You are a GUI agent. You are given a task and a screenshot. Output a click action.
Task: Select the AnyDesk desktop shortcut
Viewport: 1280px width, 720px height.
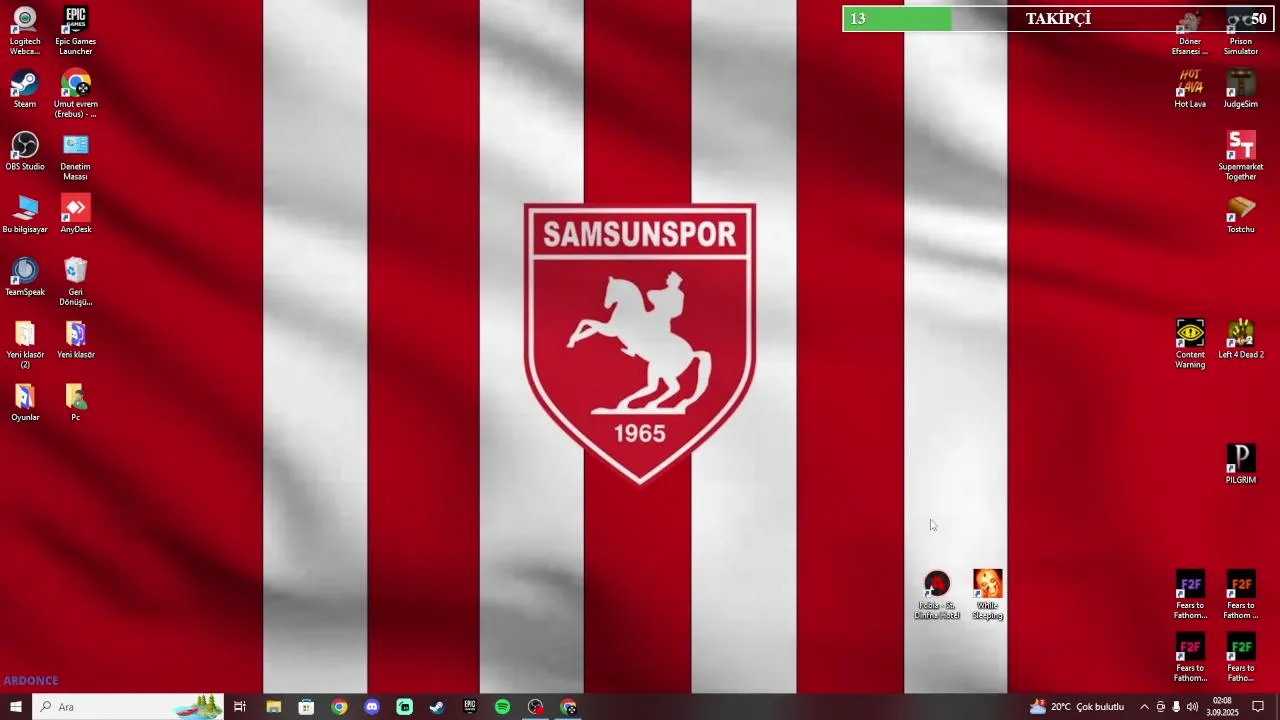click(x=75, y=215)
